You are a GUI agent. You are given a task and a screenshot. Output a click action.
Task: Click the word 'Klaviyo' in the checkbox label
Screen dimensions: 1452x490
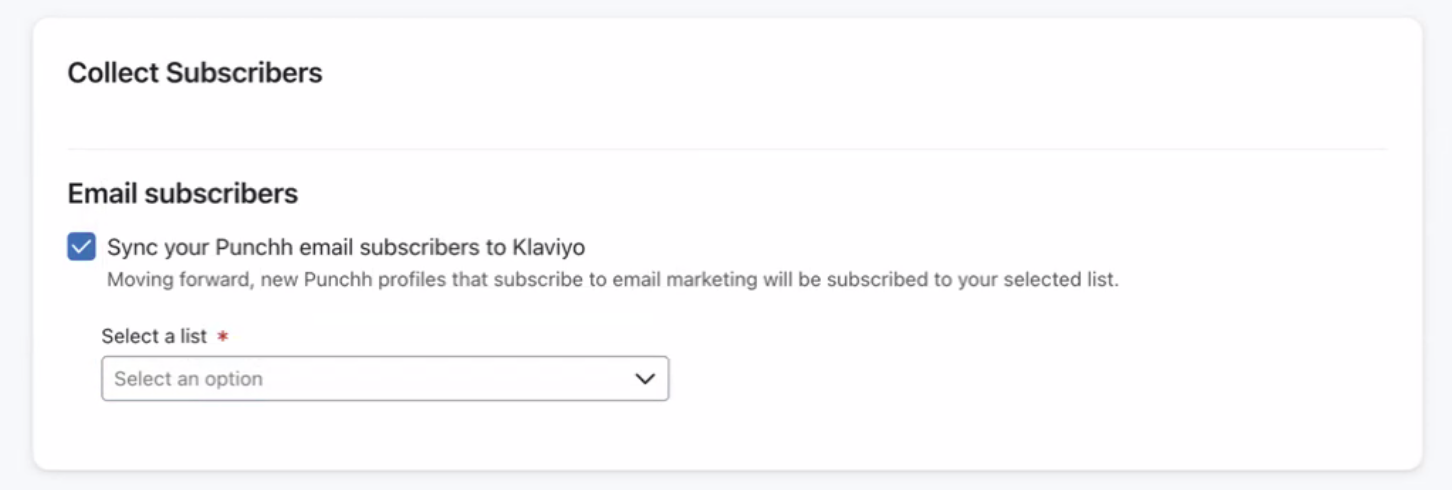(x=548, y=247)
